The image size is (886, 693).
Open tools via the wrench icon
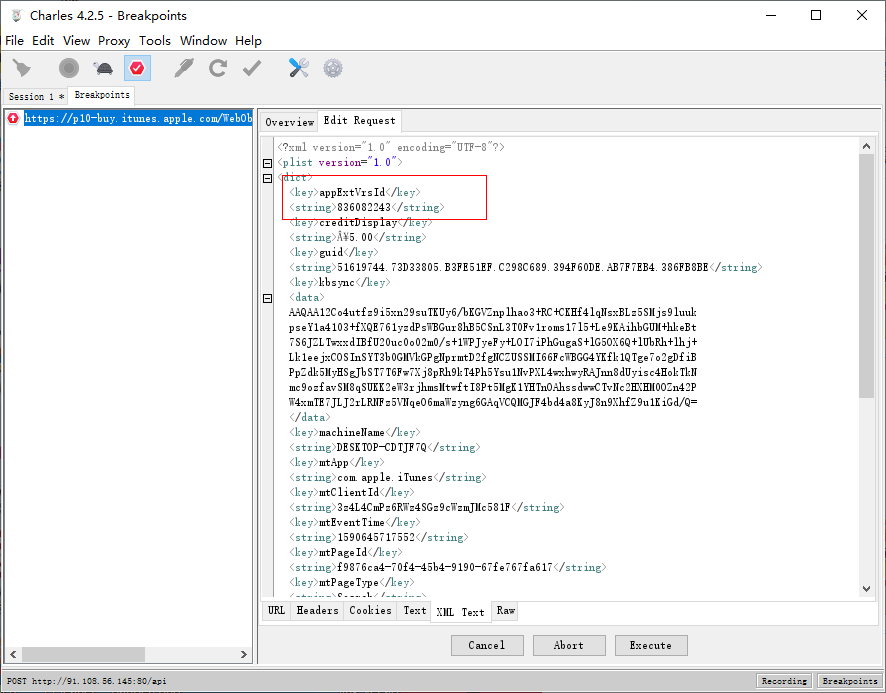tap(297, 67)
